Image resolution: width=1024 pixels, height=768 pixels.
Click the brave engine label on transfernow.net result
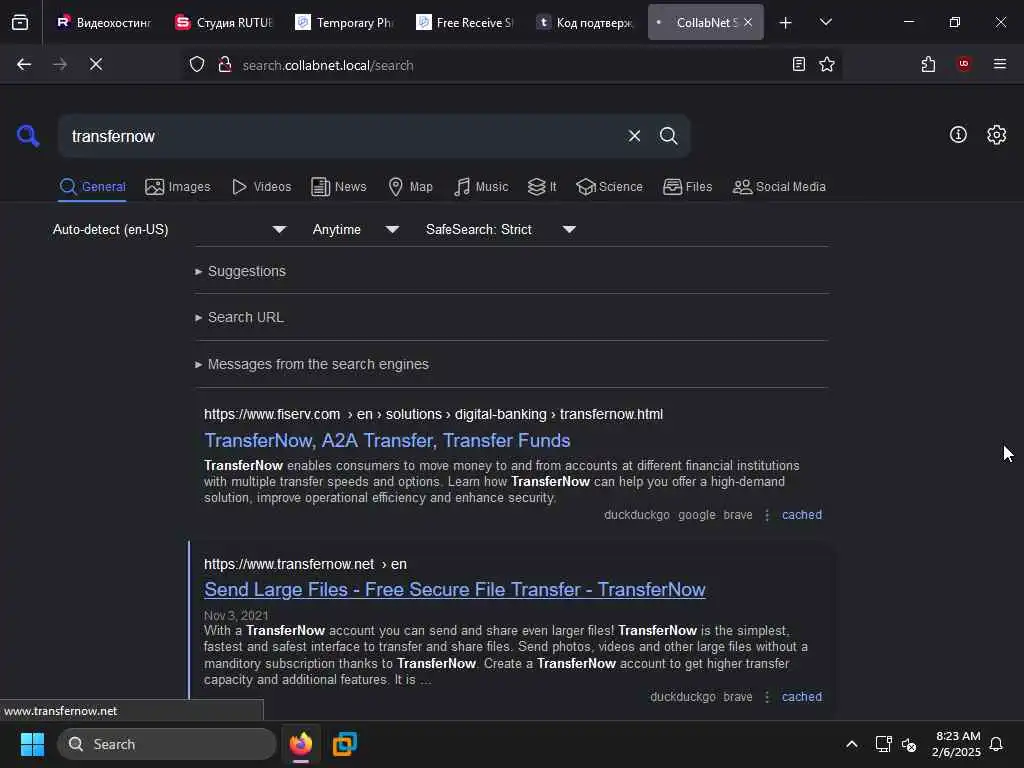[x=738, y=697]
